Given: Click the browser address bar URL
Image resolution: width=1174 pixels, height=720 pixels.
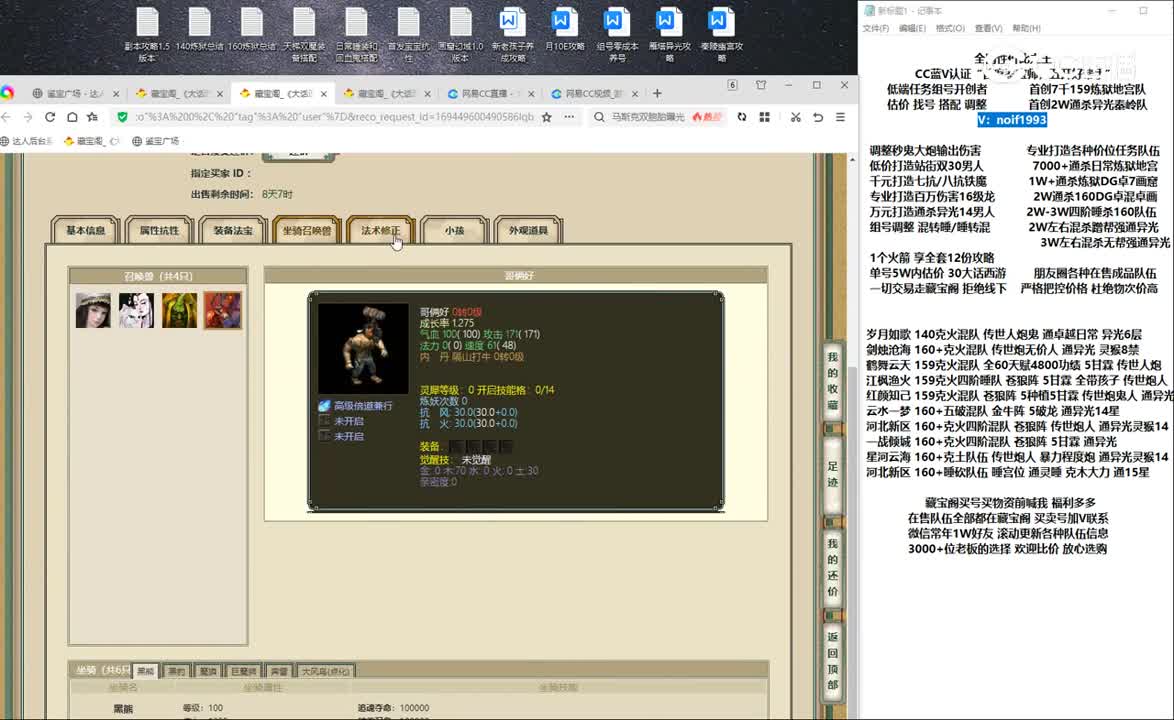Looking at the screenshot, I should [x=334, y=117].
